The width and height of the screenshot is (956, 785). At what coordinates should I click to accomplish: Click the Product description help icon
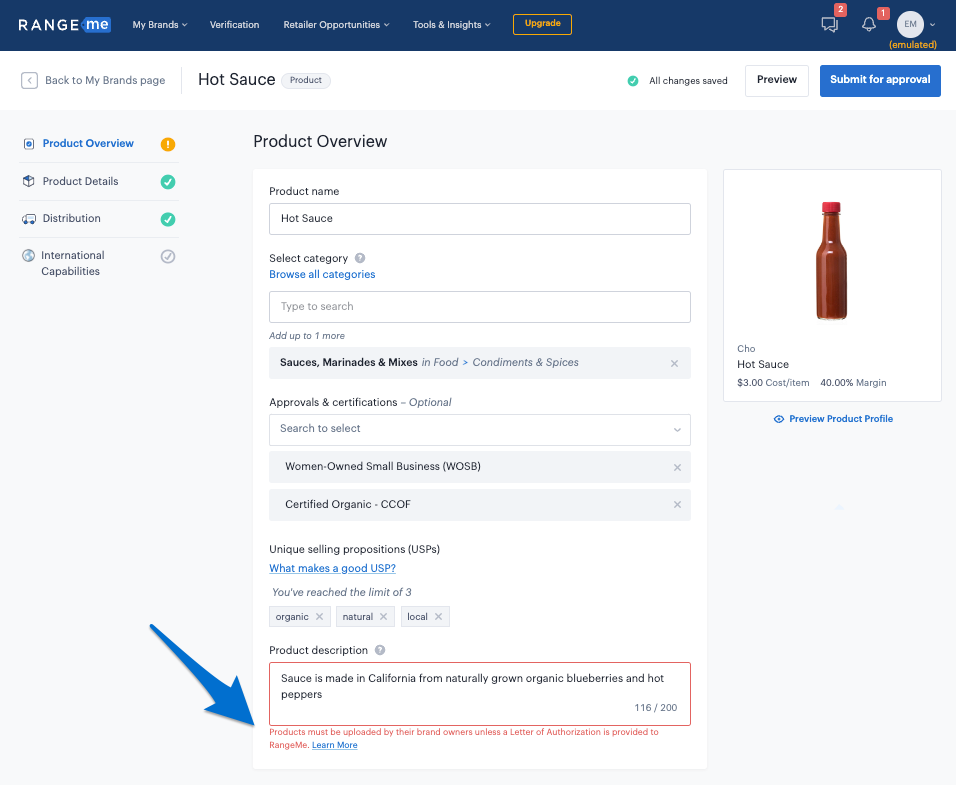click(x=380, y=650)
